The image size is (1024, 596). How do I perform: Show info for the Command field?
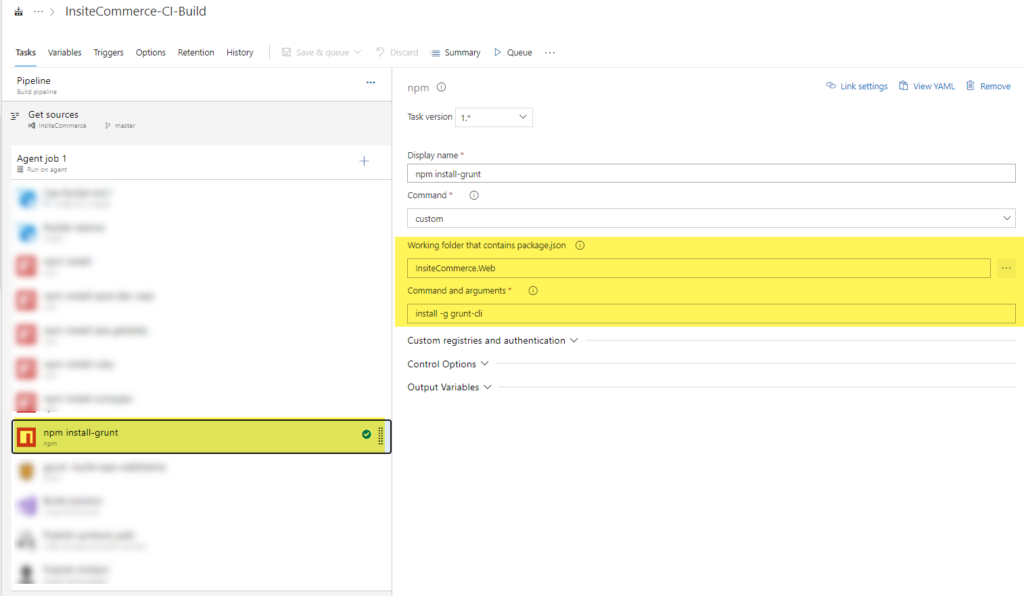(x=474, y=195)
